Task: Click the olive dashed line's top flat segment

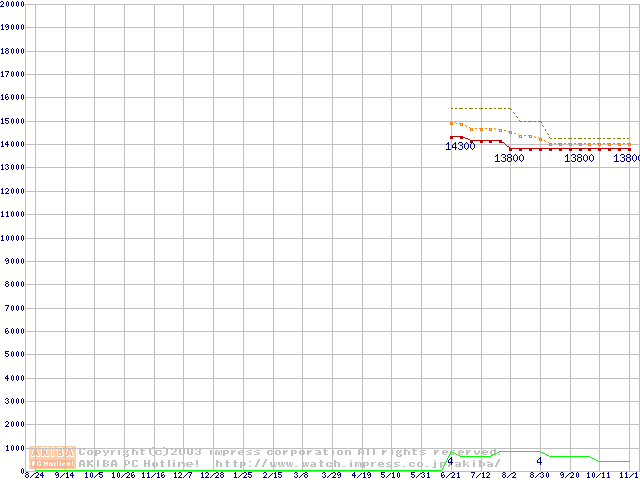Action: pos(481,108)
